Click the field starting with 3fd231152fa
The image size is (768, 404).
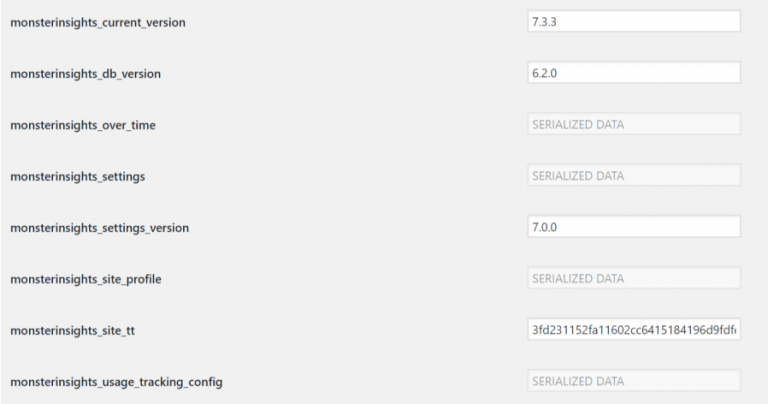(x=633, y=329)
